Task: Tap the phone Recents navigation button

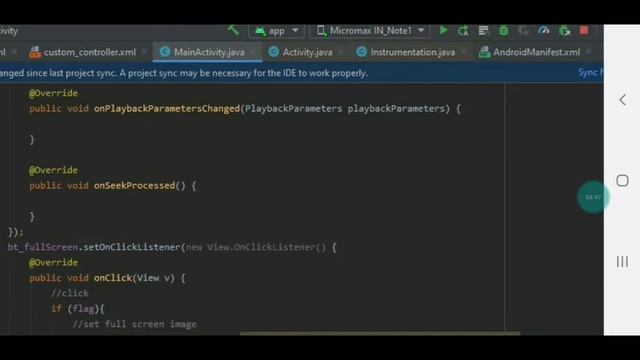Action: (x=622, y=262)
